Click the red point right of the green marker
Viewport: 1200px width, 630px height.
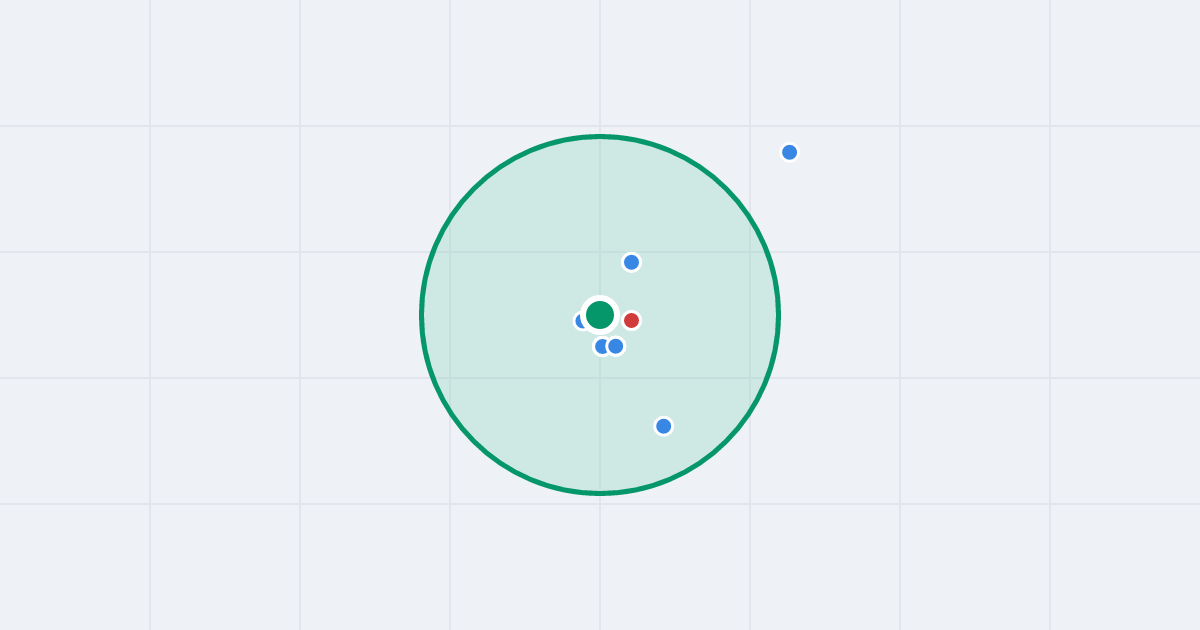pyautogui.click(x=631, y=320)
